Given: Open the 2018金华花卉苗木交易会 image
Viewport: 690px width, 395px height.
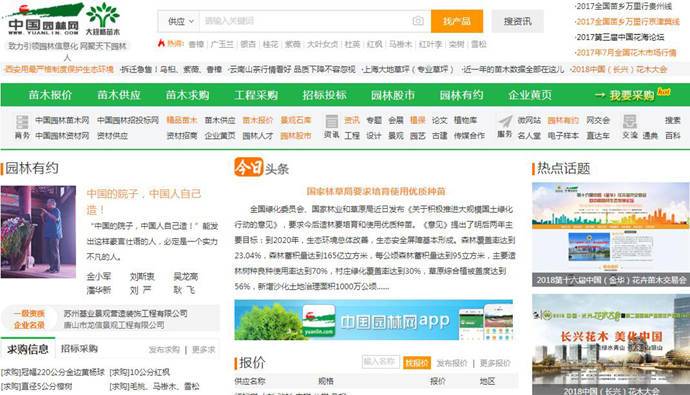Looking at the screenshot, I should pos(611,235).
